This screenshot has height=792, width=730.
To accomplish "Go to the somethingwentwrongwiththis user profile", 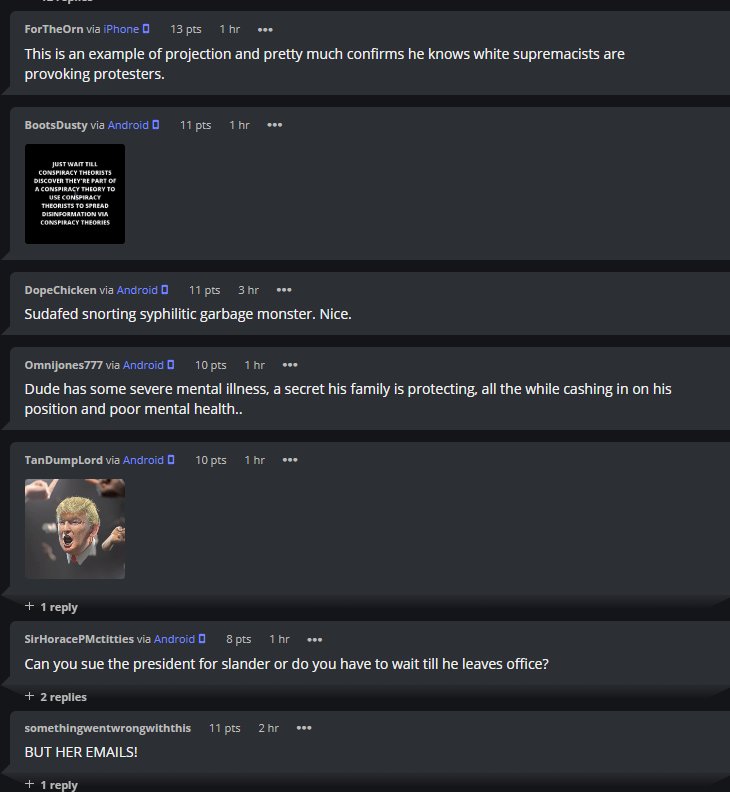I will [x=108, y=728].
